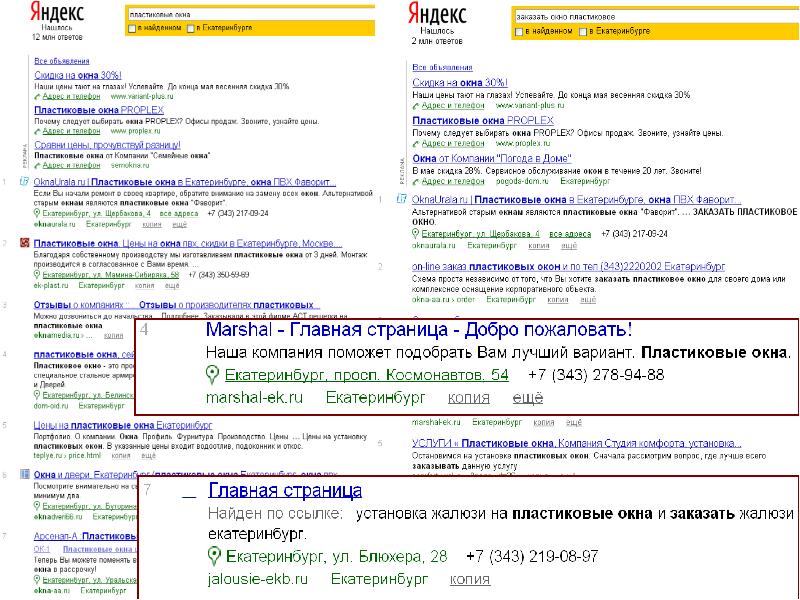Open 'Пластиковые окна. Цены на окна пвх' result
Screen dimensions: 800x600
187,243
